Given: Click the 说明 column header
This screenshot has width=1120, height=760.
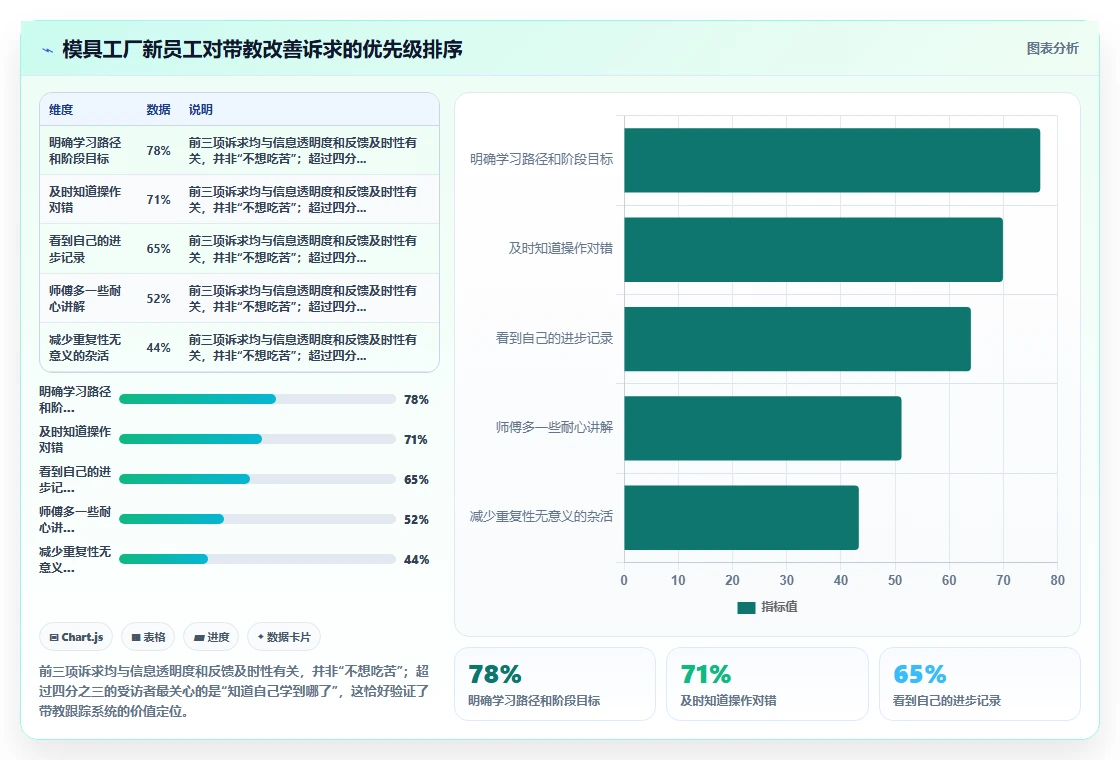Looking at the screenshot, I should (201, 110).
